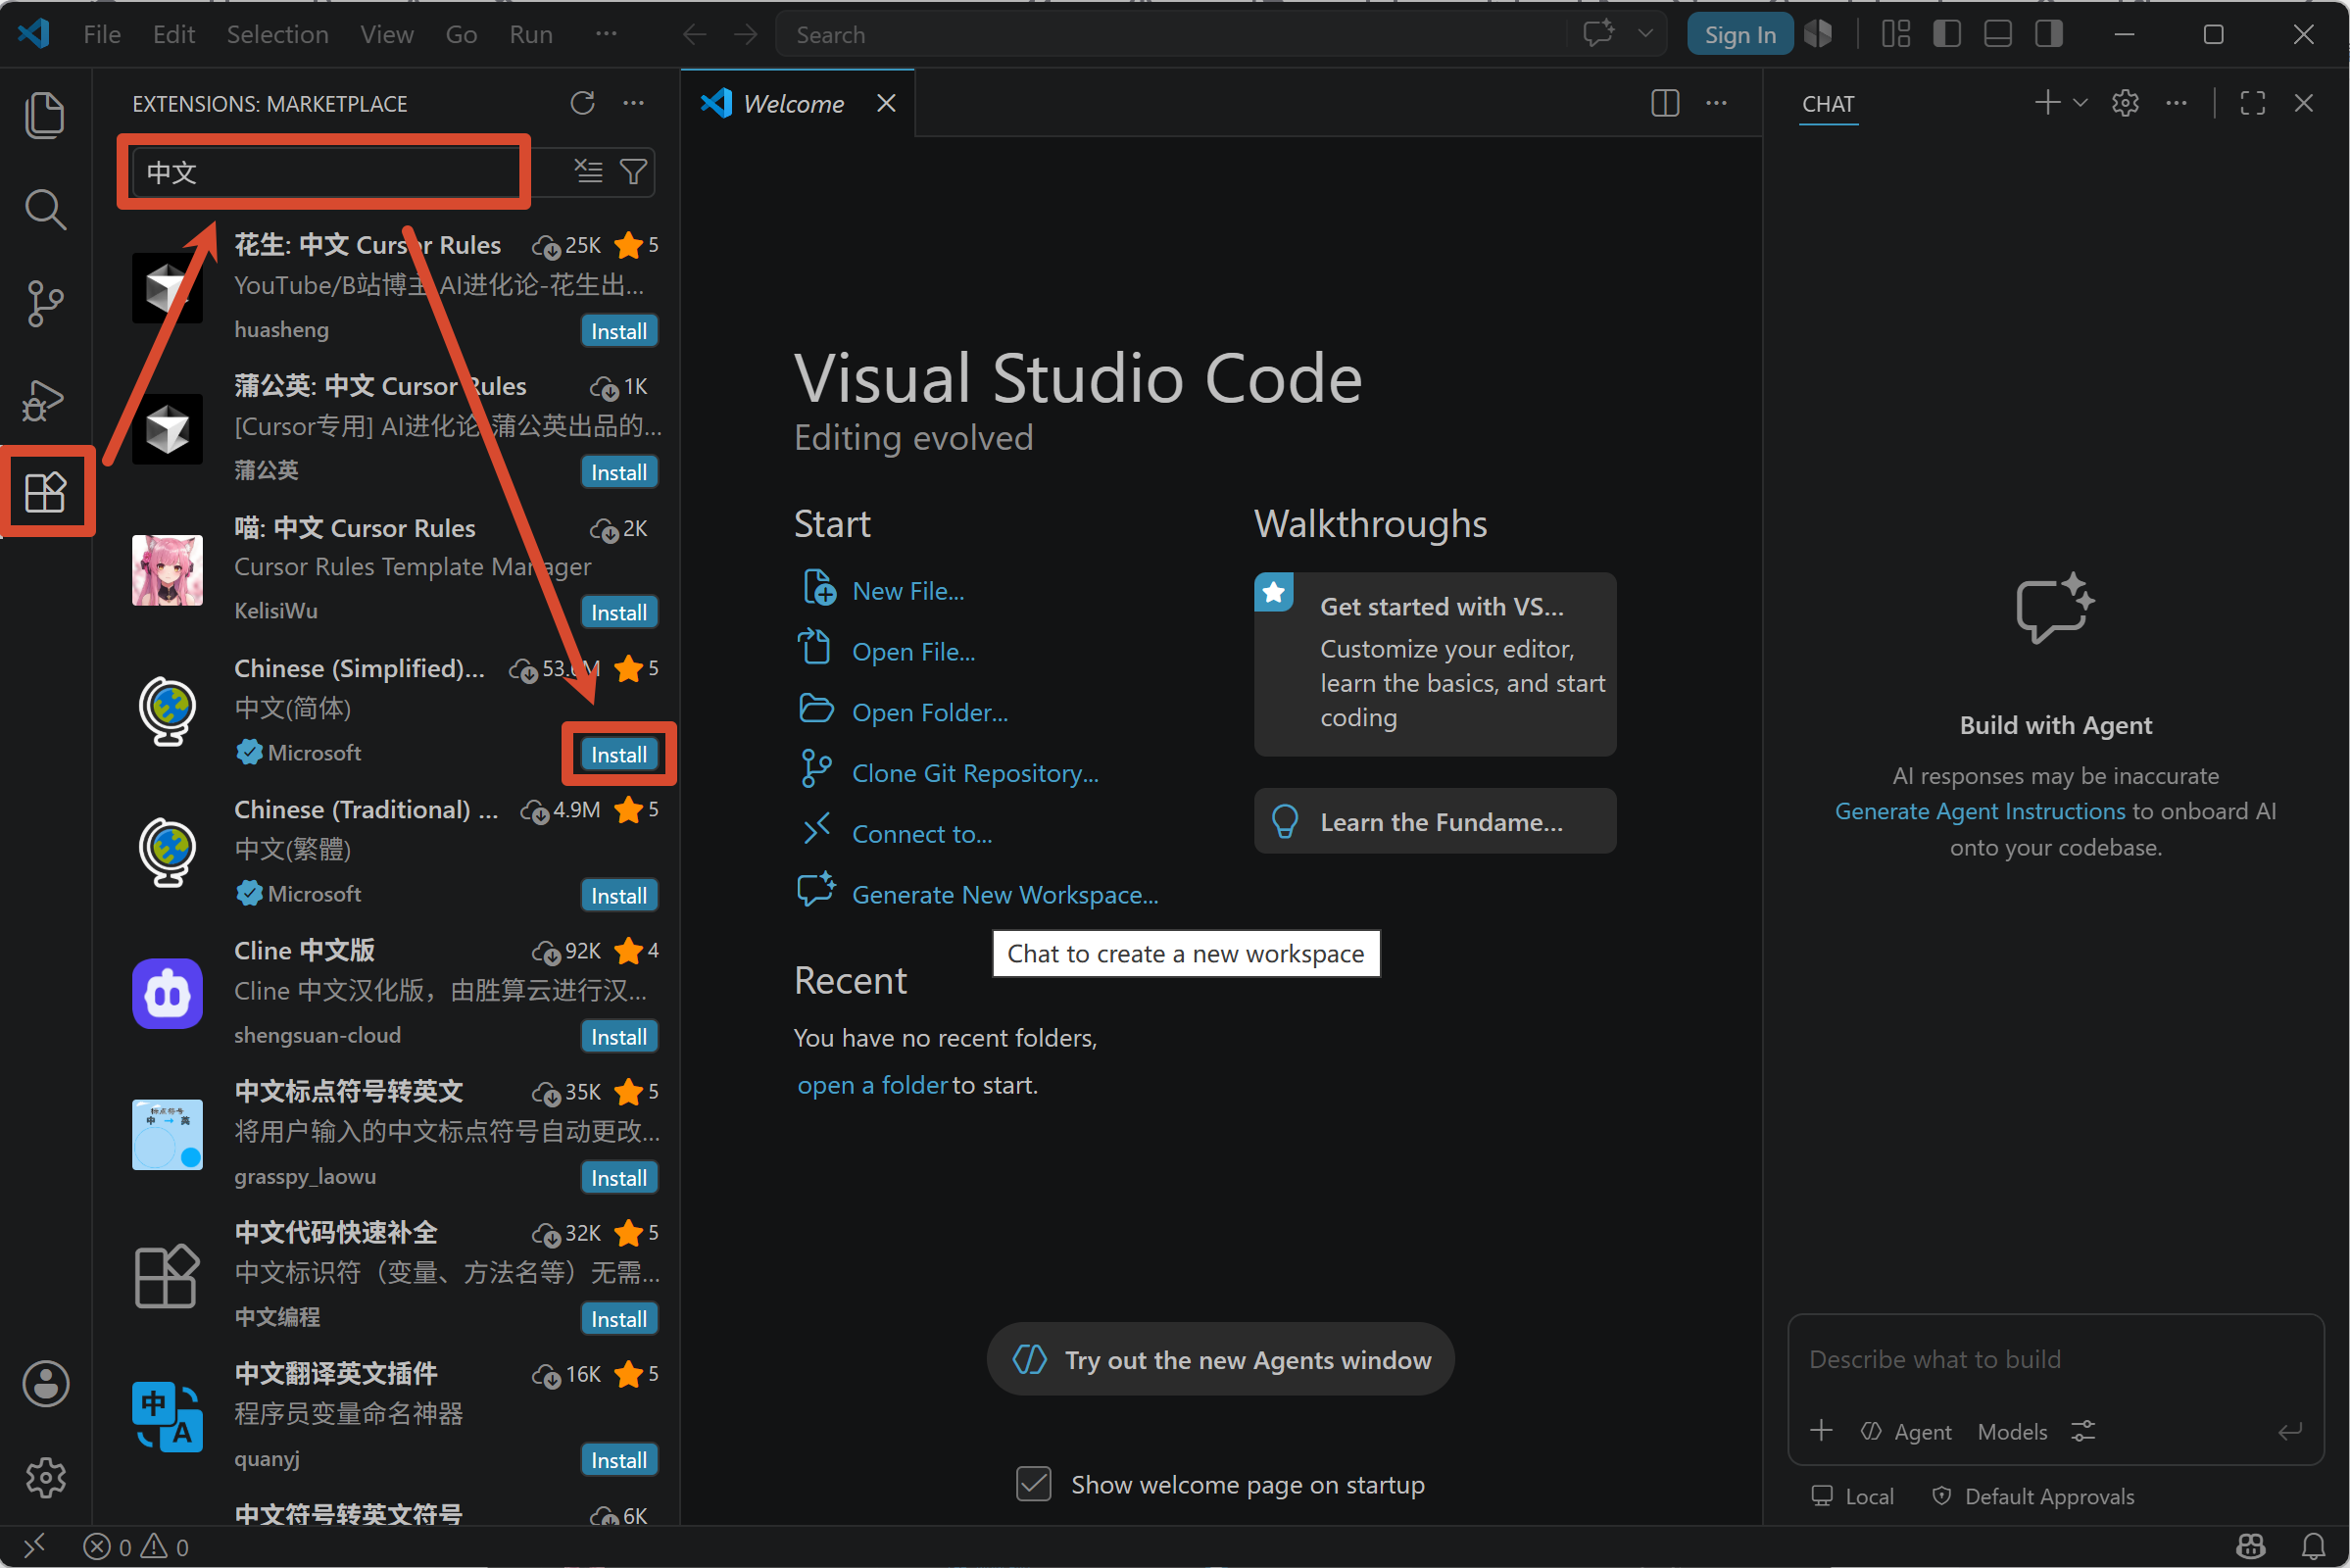
Task: Click the Sign In button
Action: click(1740, 35)
